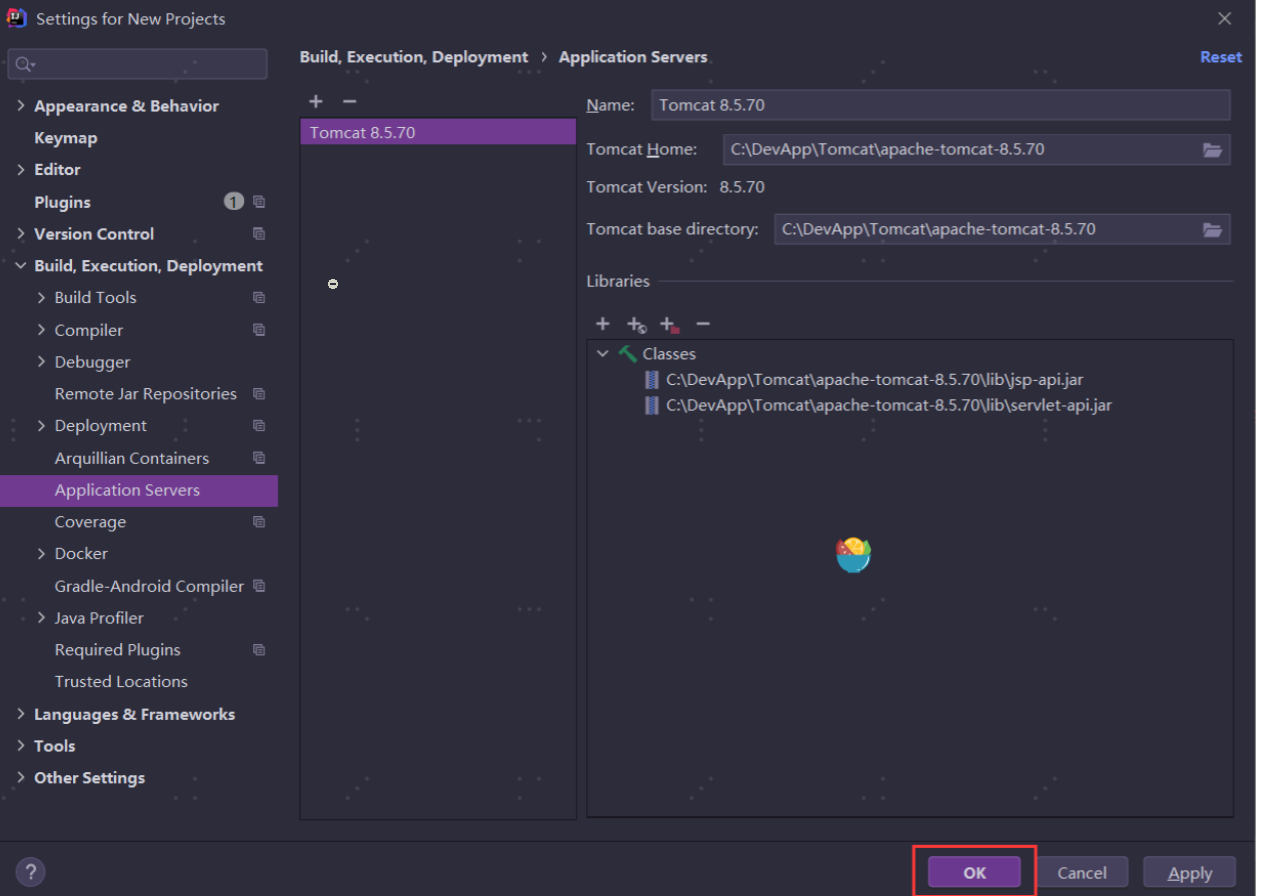Click the add-library-with-globe icon under Libraries
The height and width of the screenshot is (896, 1266).
(636, 324)
